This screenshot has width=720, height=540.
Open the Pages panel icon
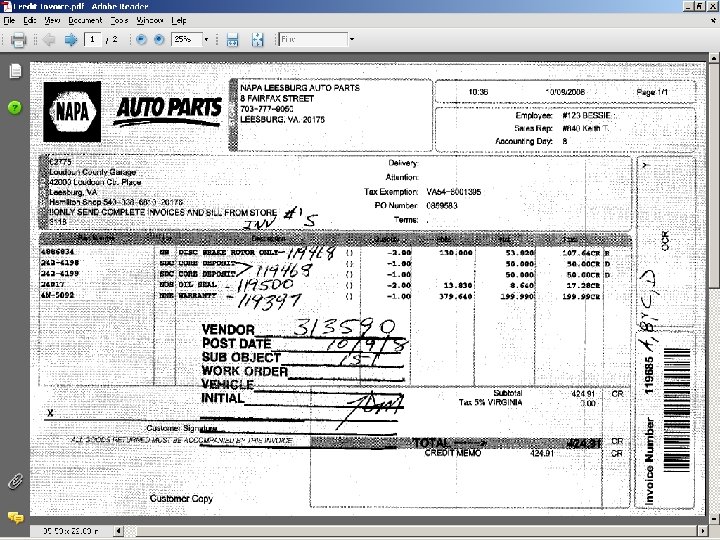tap(15, 71)
